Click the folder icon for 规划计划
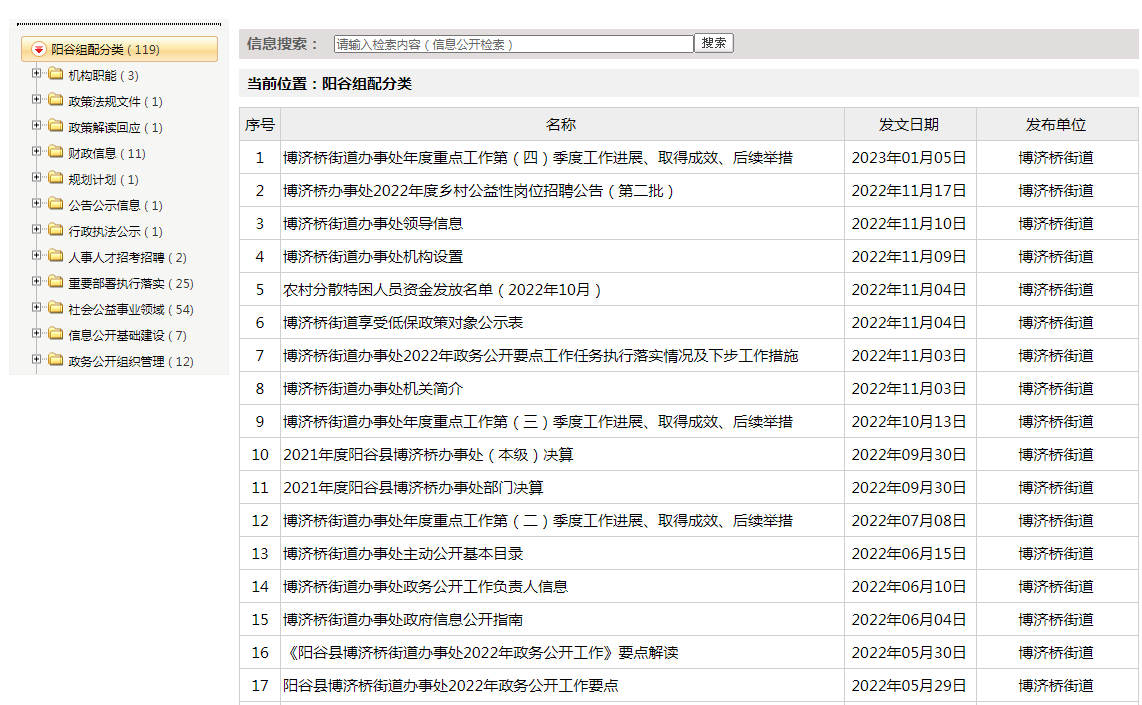 pyautogui.click(x=55, y=178)
